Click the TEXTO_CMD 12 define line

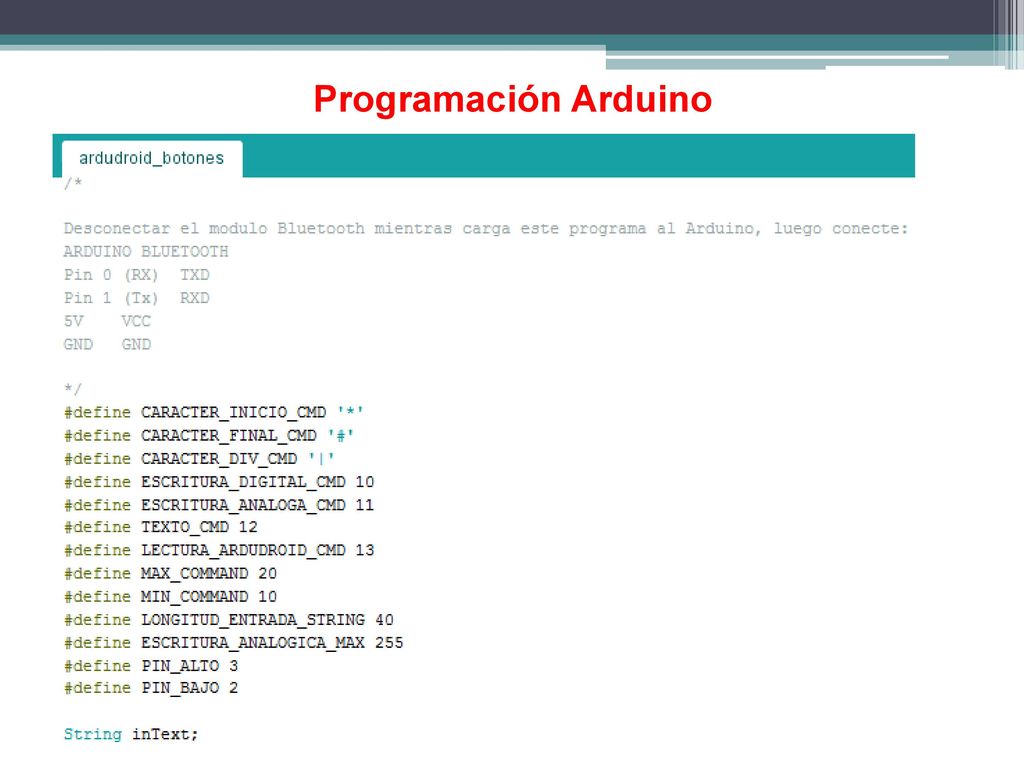tap(161, 527)
